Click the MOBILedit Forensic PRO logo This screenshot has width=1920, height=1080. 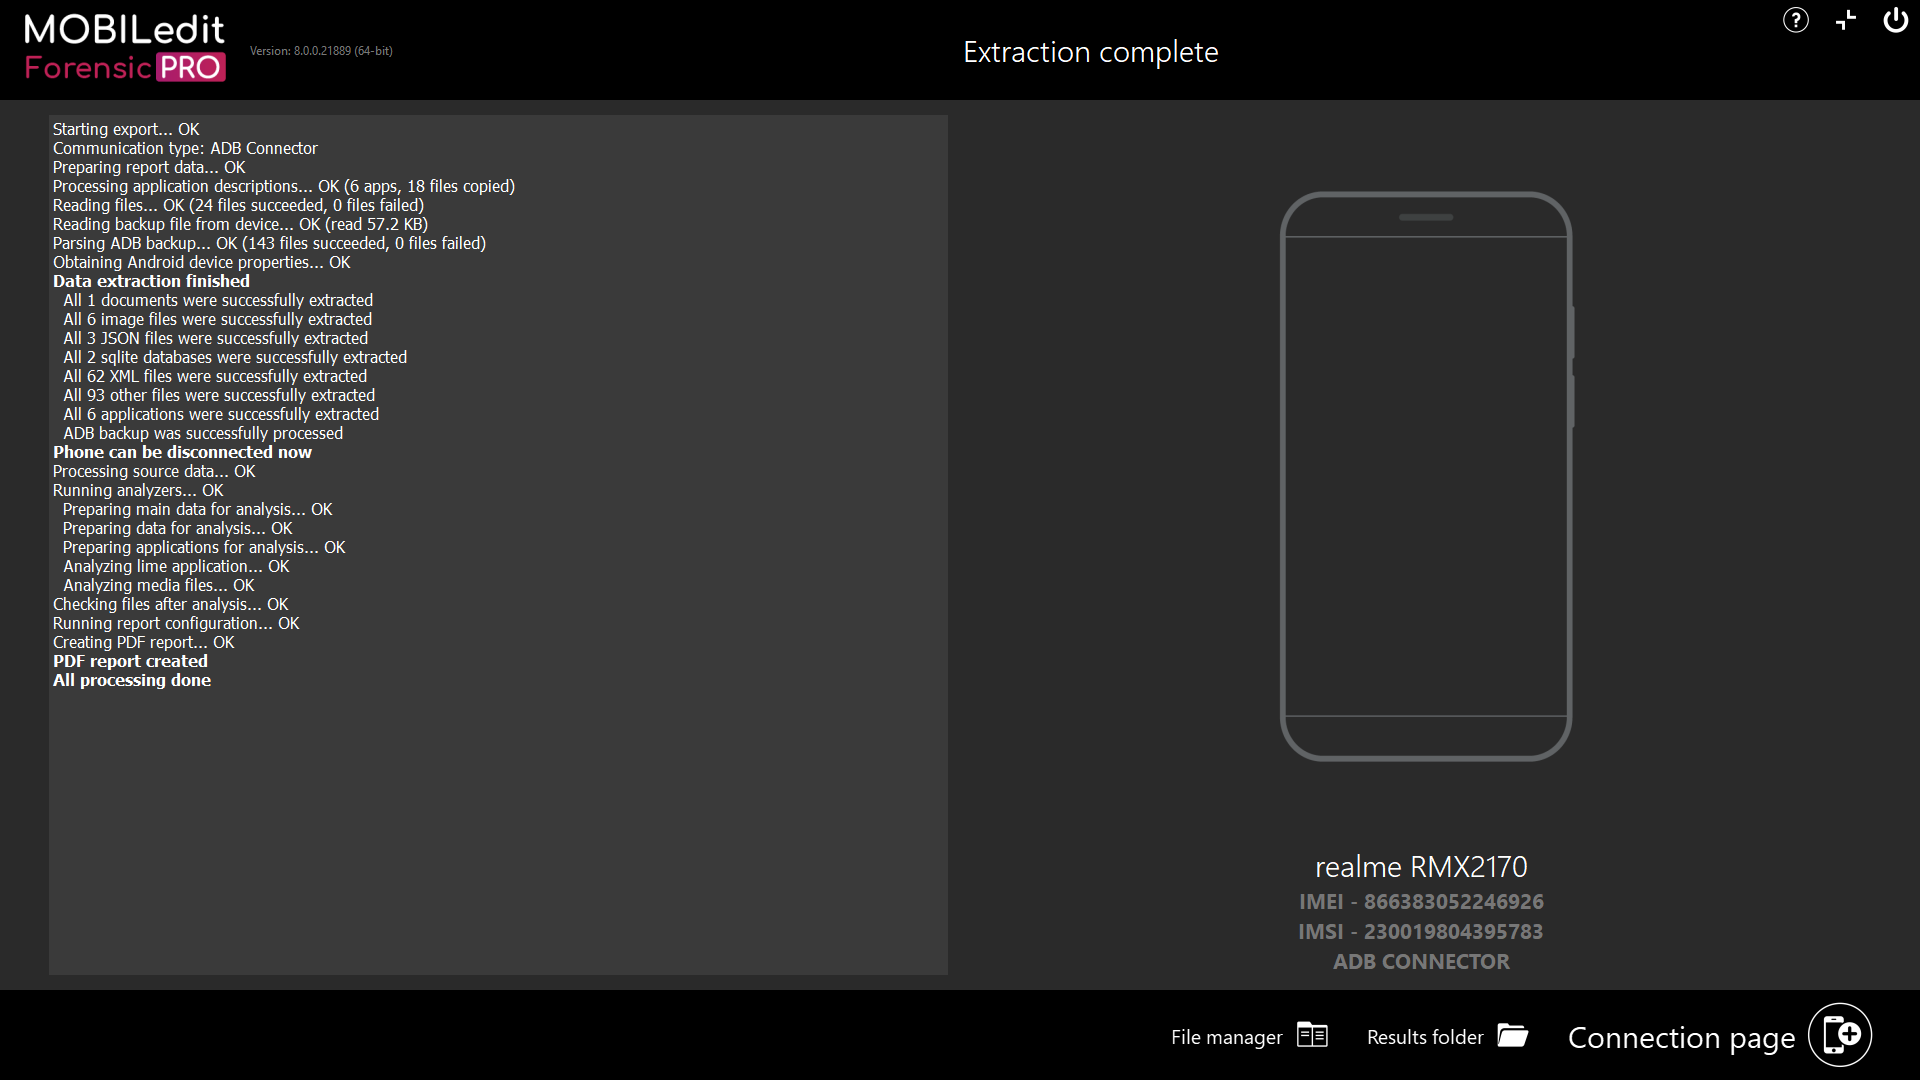click(x=125, y=48)
